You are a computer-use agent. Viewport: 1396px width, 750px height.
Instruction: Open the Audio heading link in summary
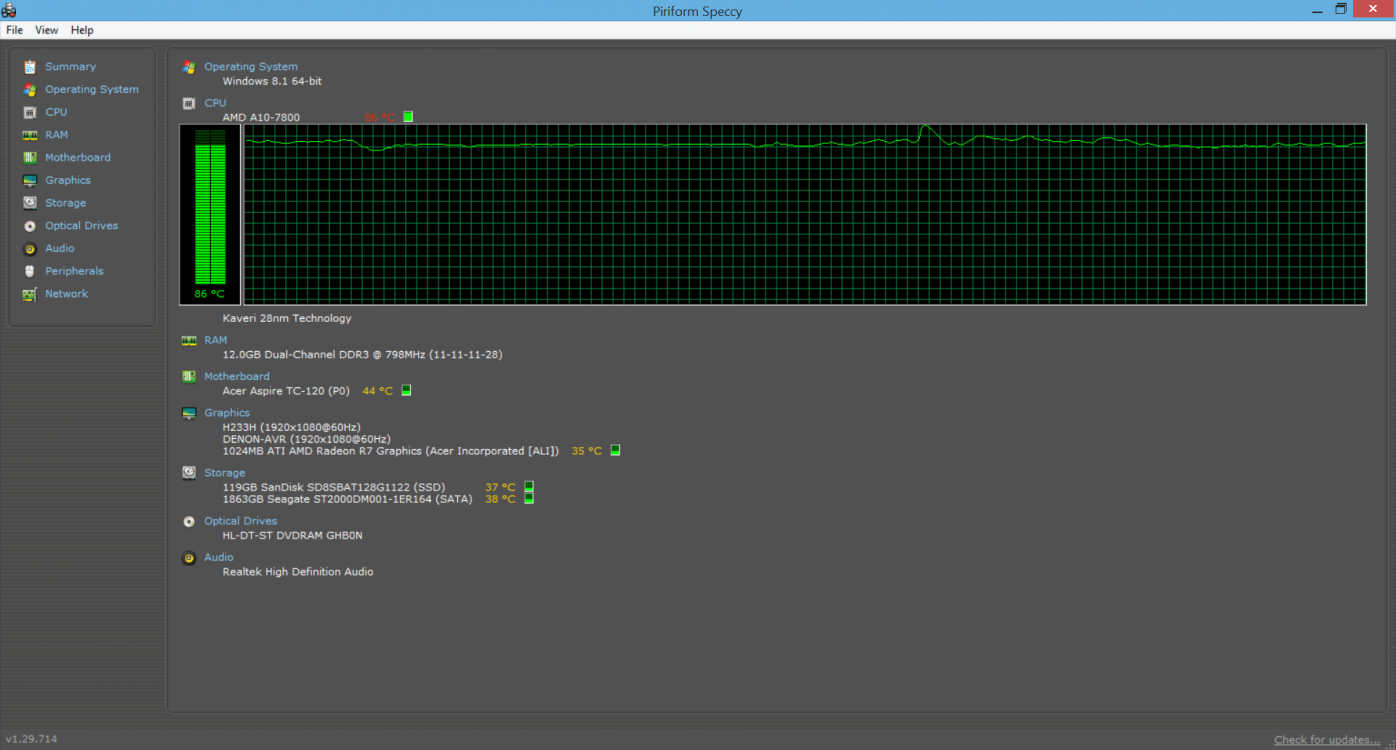click(x=219, y=558)
